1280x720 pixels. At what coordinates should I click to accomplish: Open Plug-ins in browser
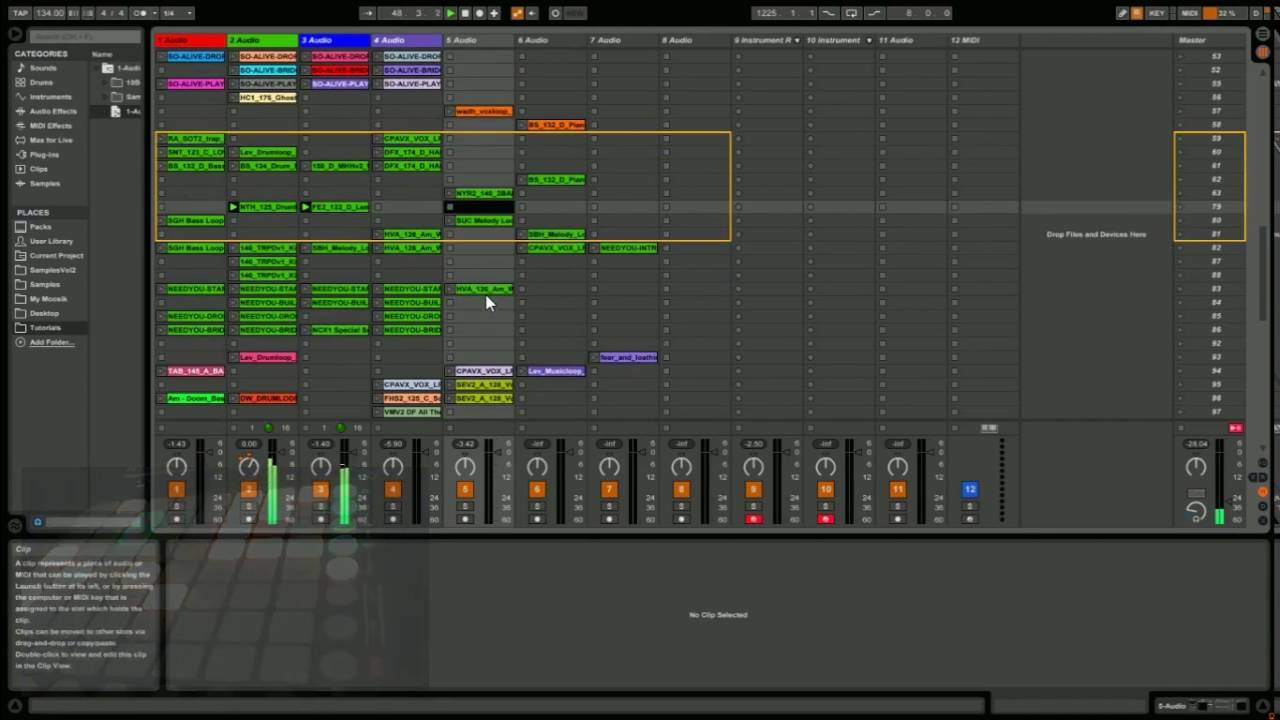coord(44,155)
